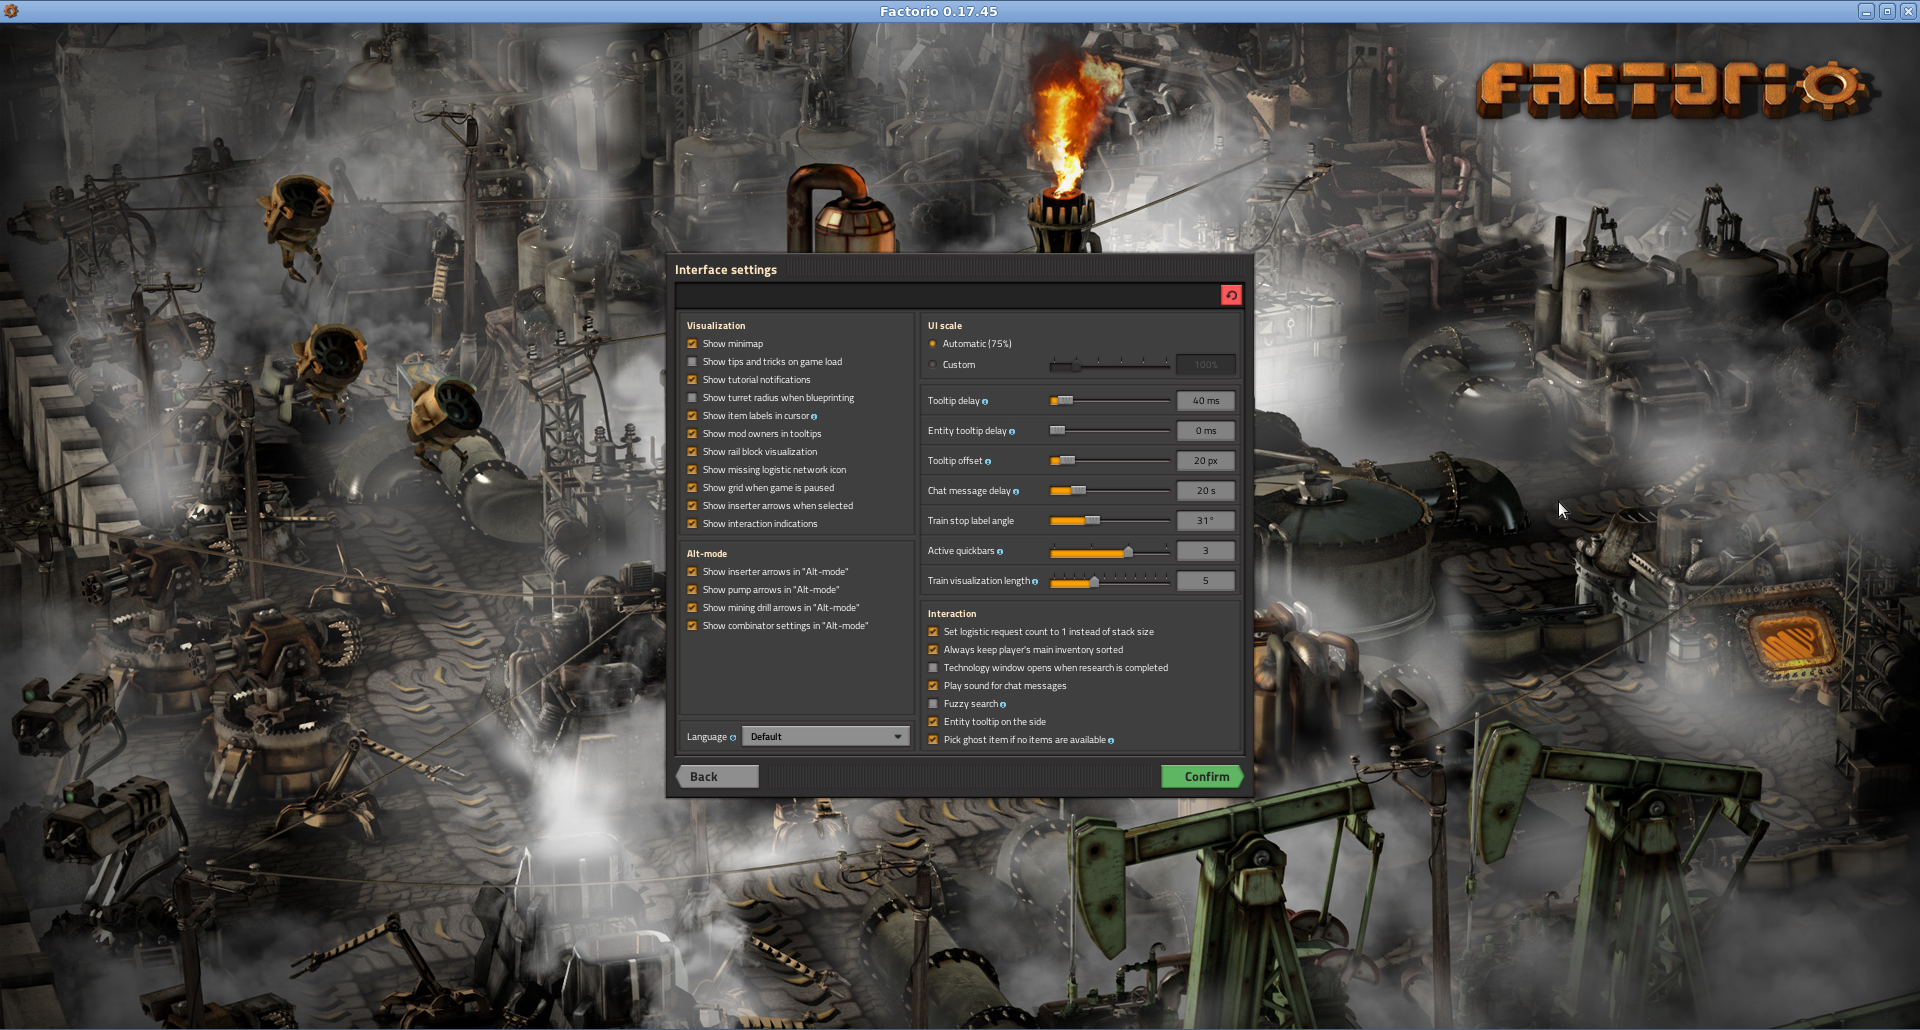Click the Fuzzy search info icon
The image size is (1920, 1030).
click(x=1003, y=705)
